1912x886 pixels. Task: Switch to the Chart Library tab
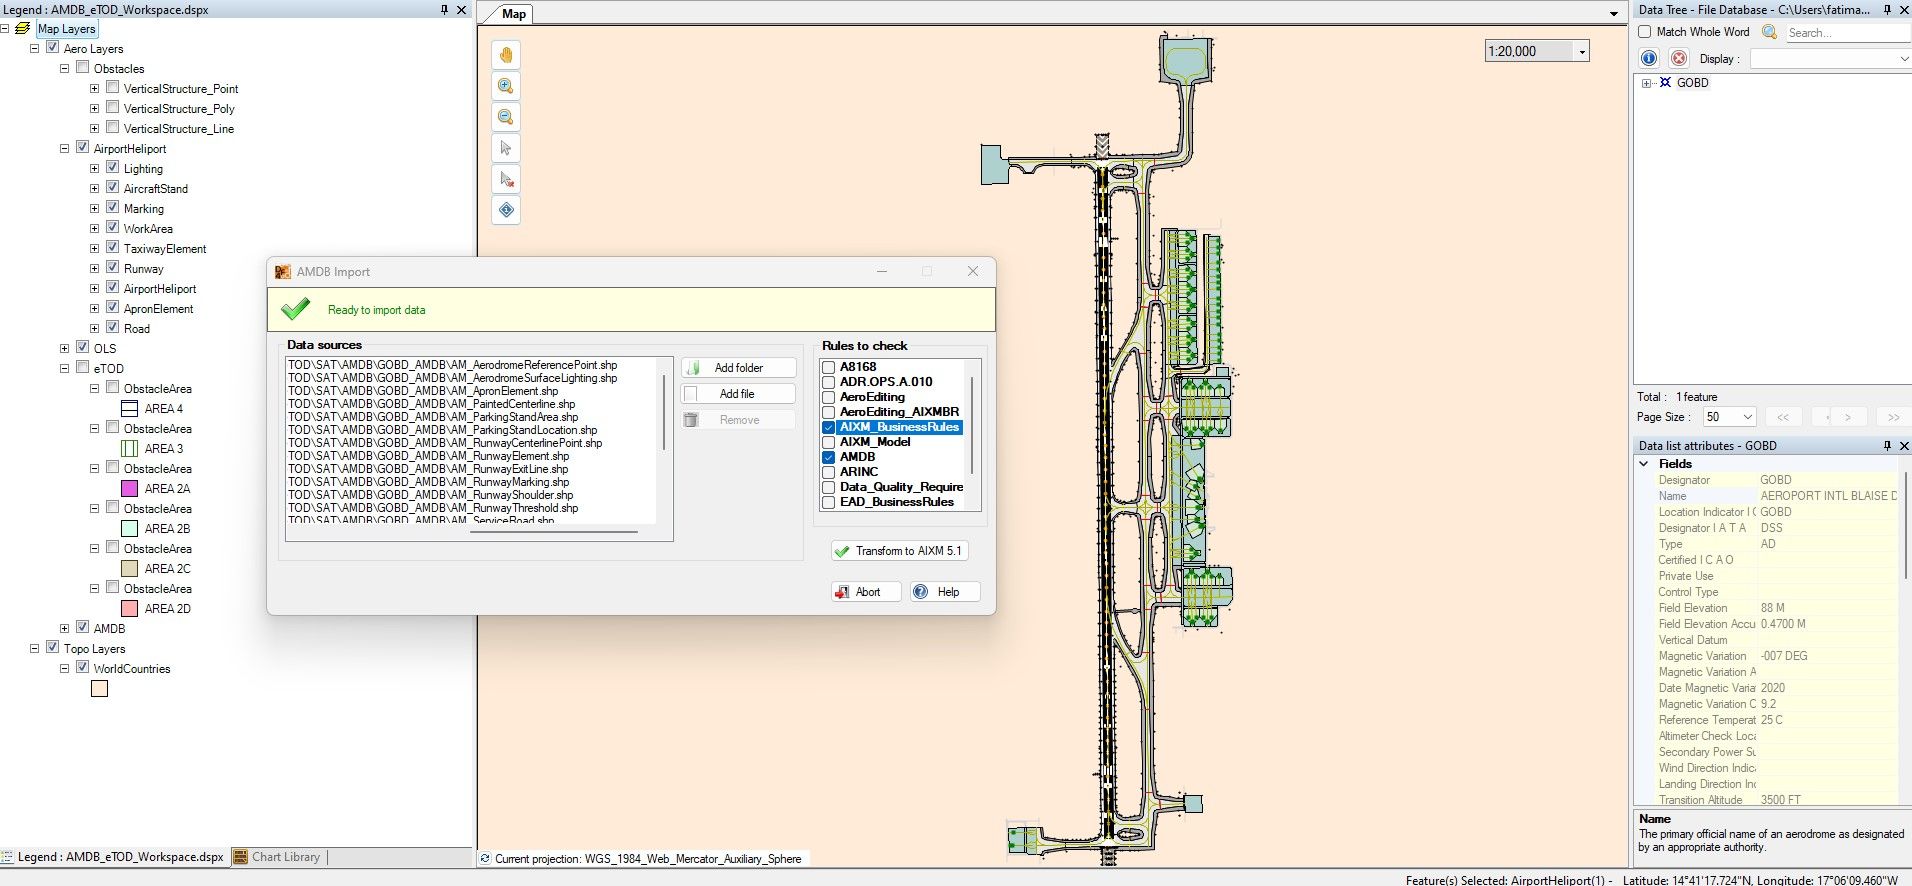[x=277, y=857]
